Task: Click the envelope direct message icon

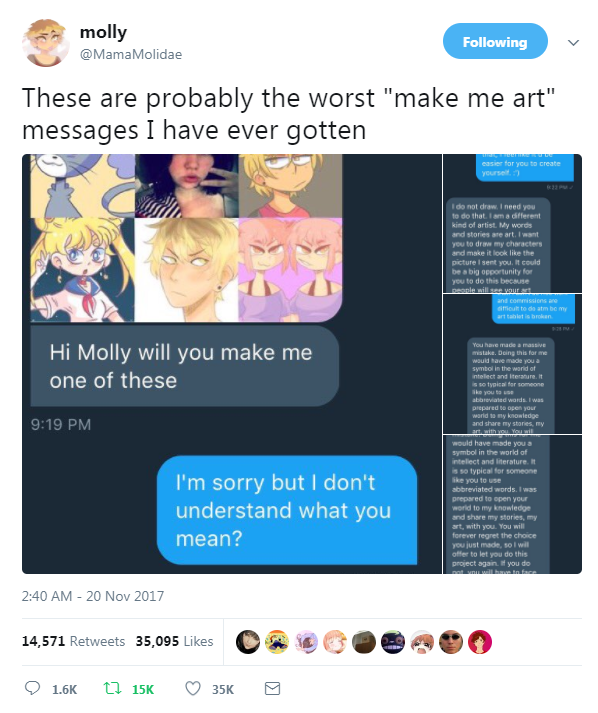Action: pos(272,688)
